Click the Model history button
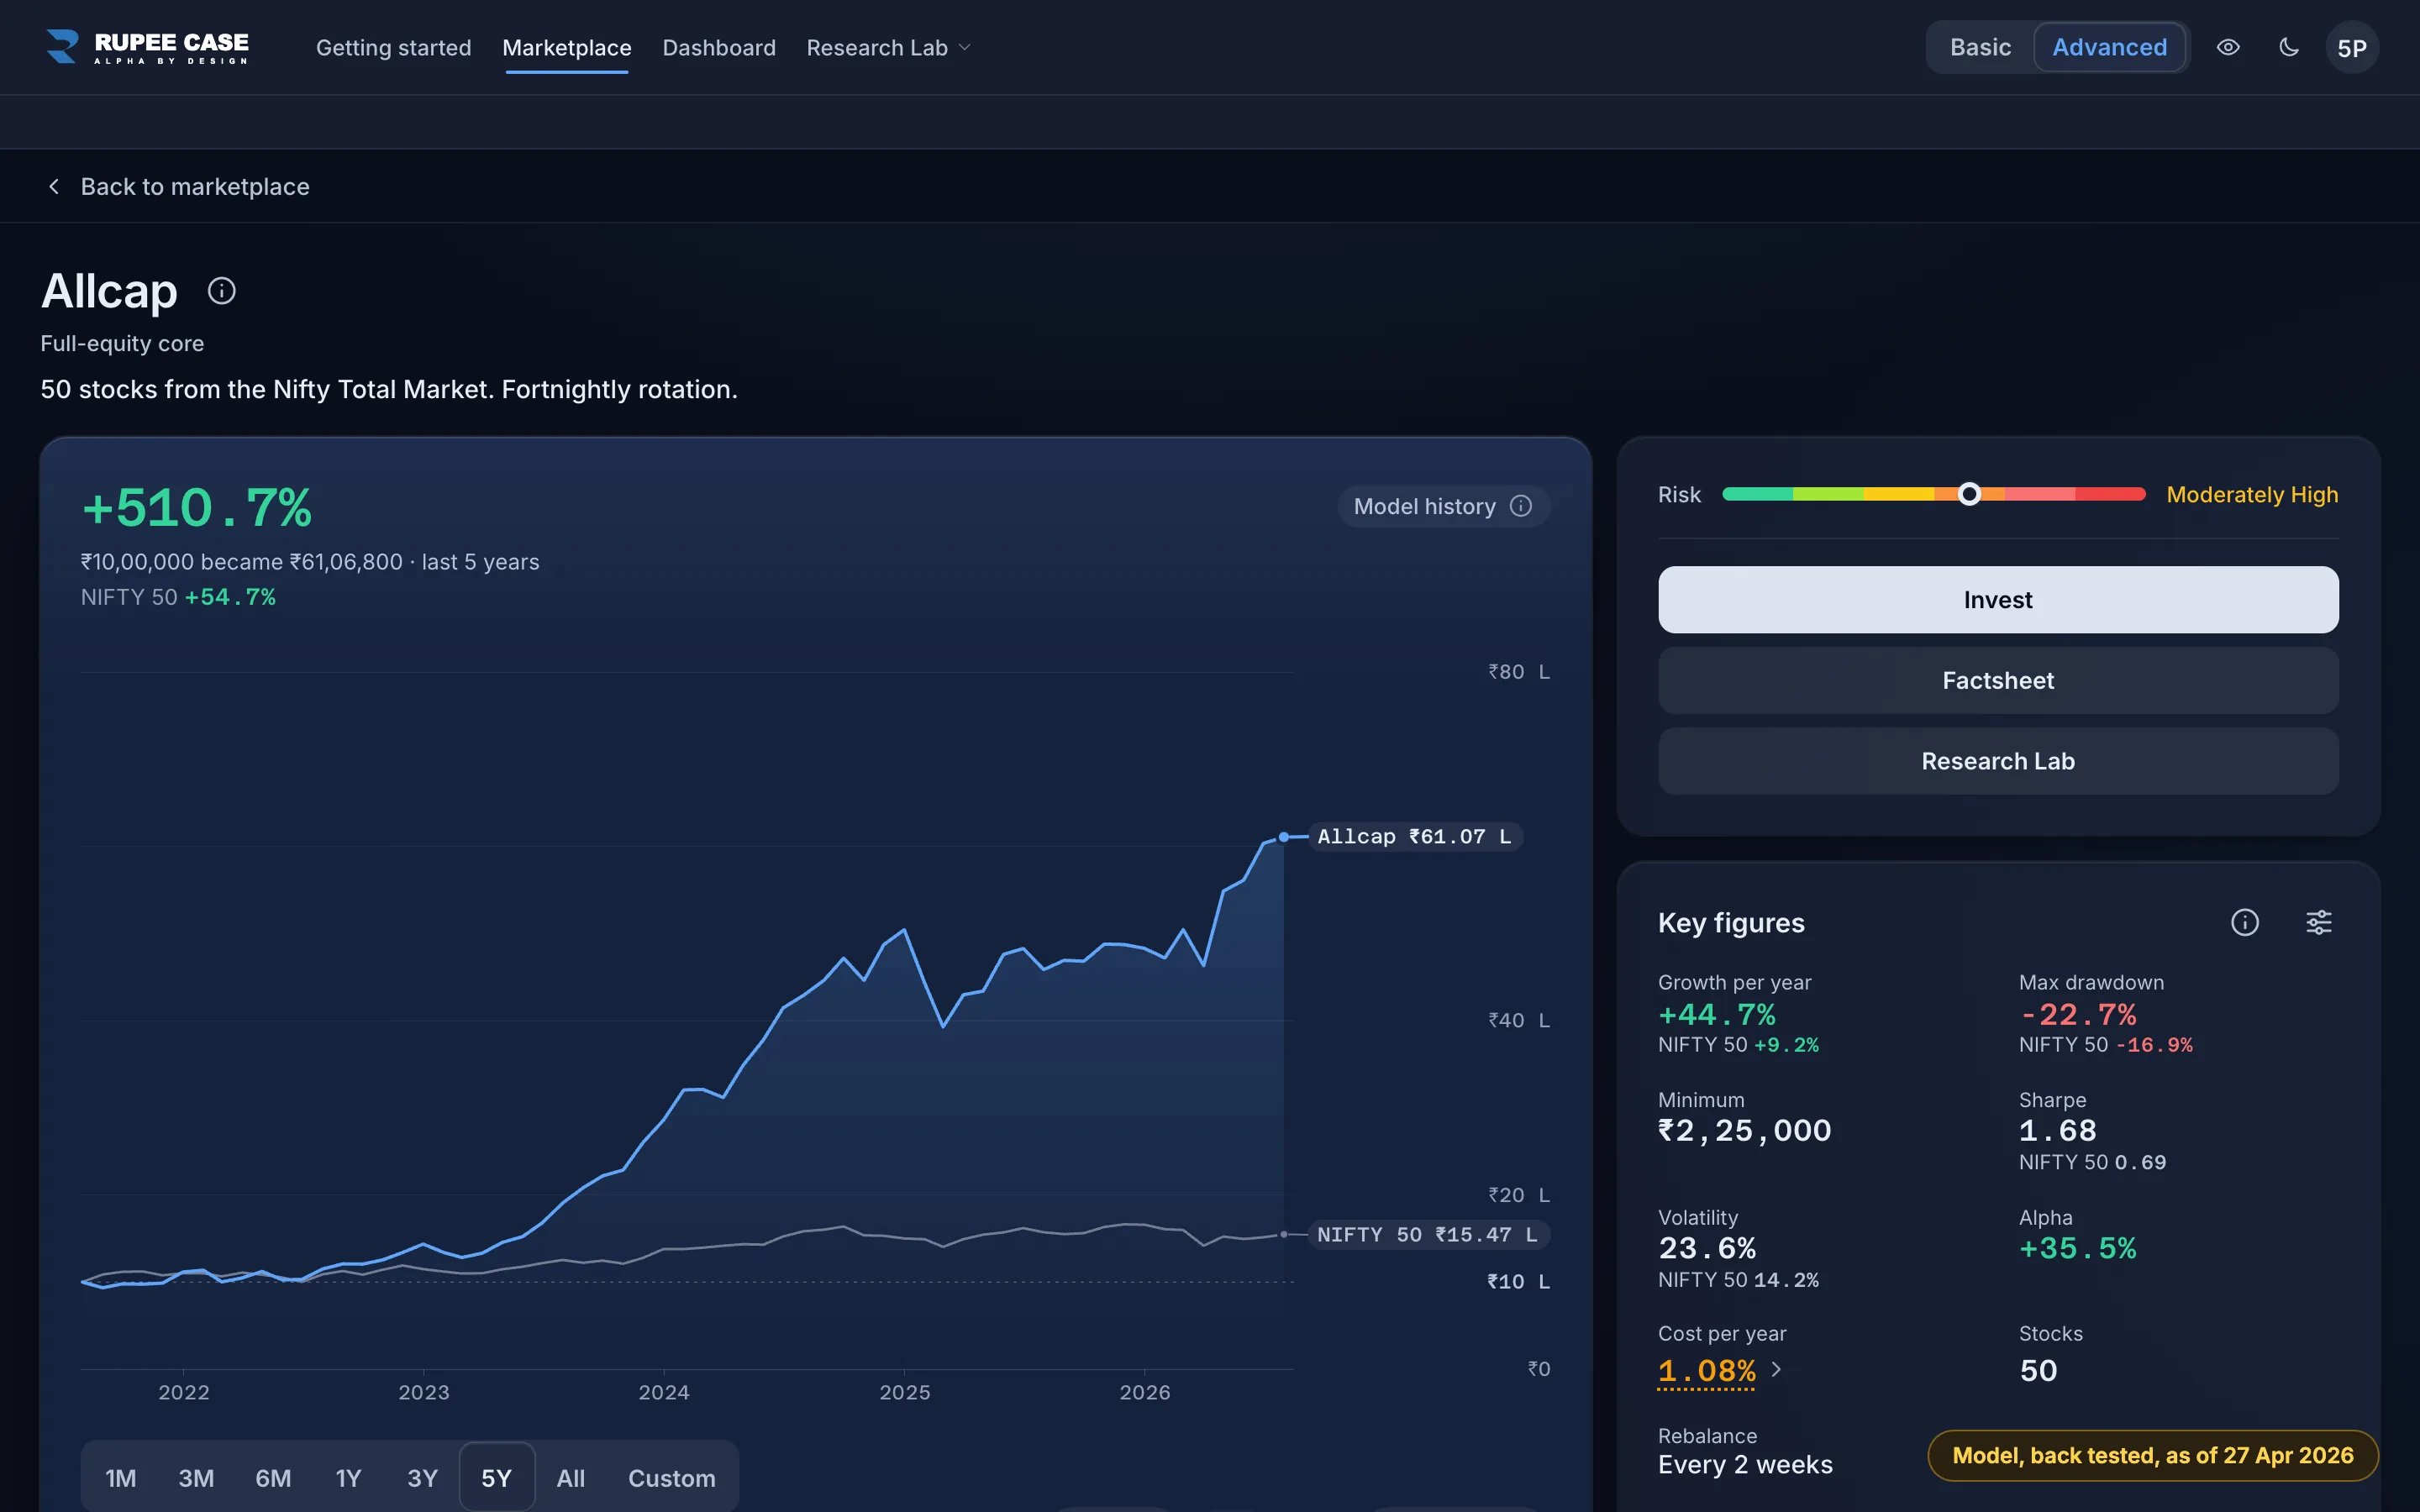 point(1443,506)
